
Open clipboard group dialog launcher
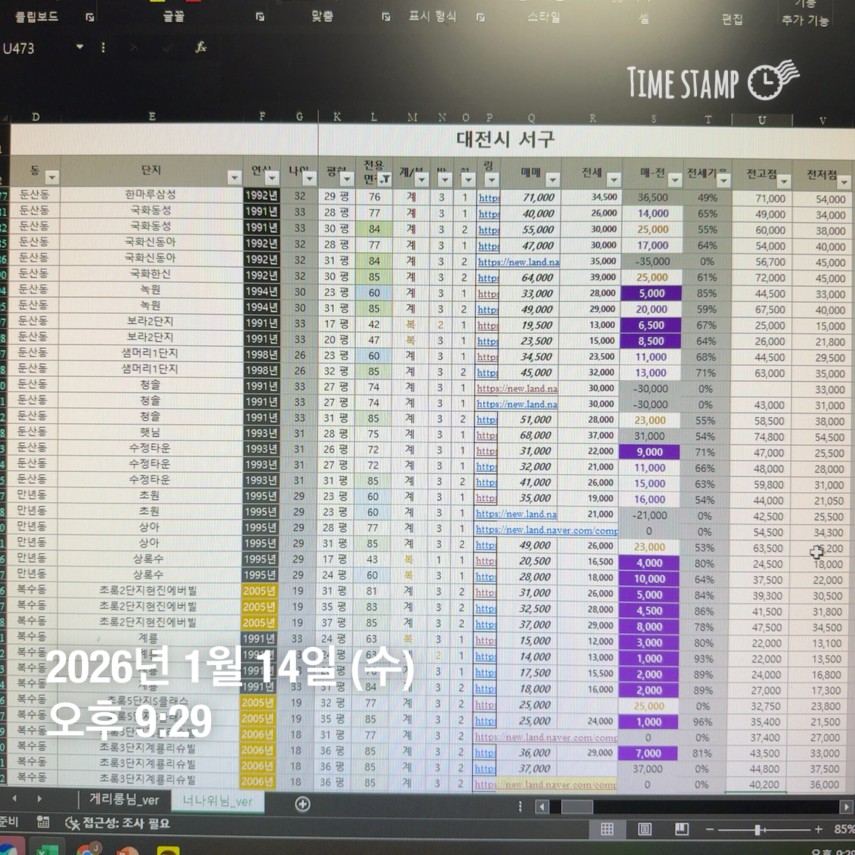click(x=92, y=17)
